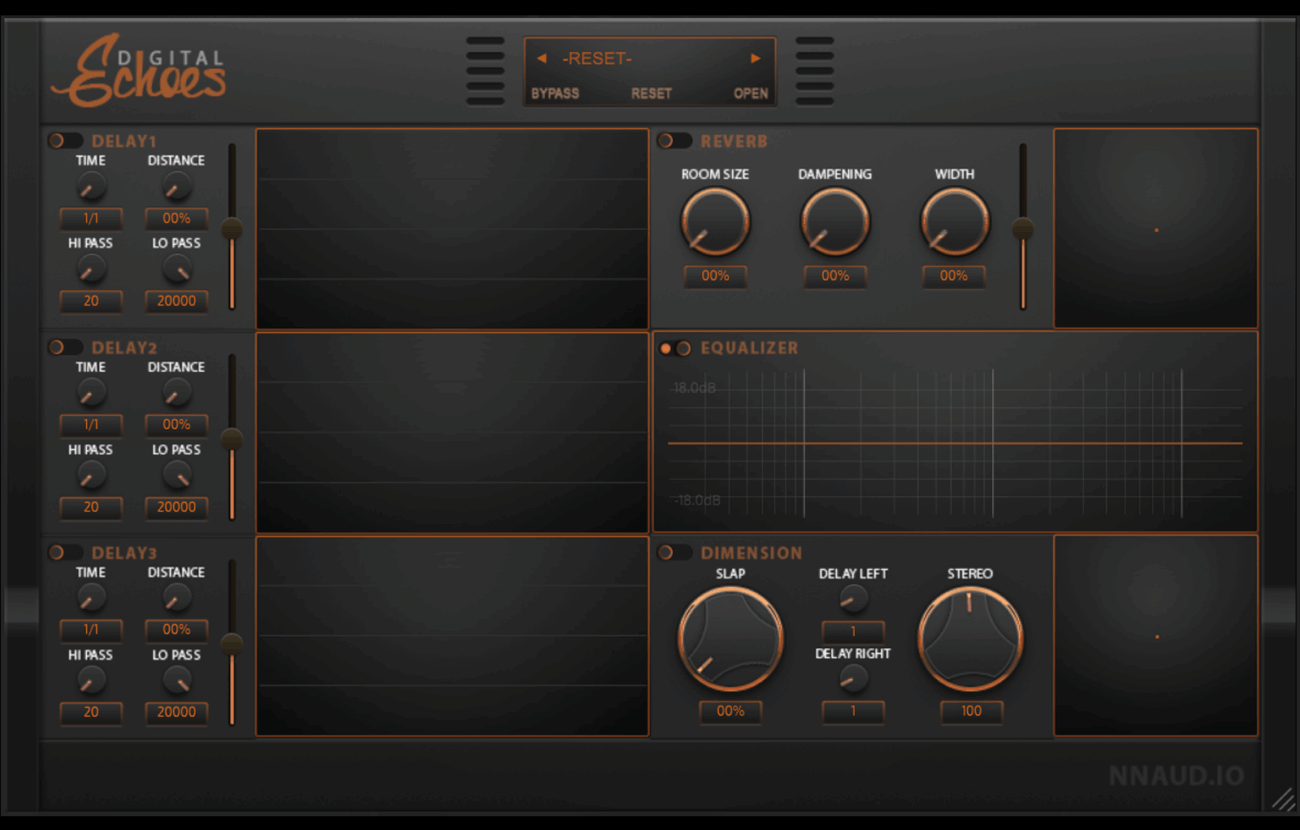
Task: Click the Delay3 Time knob
Action: click(x=91, y=598)
